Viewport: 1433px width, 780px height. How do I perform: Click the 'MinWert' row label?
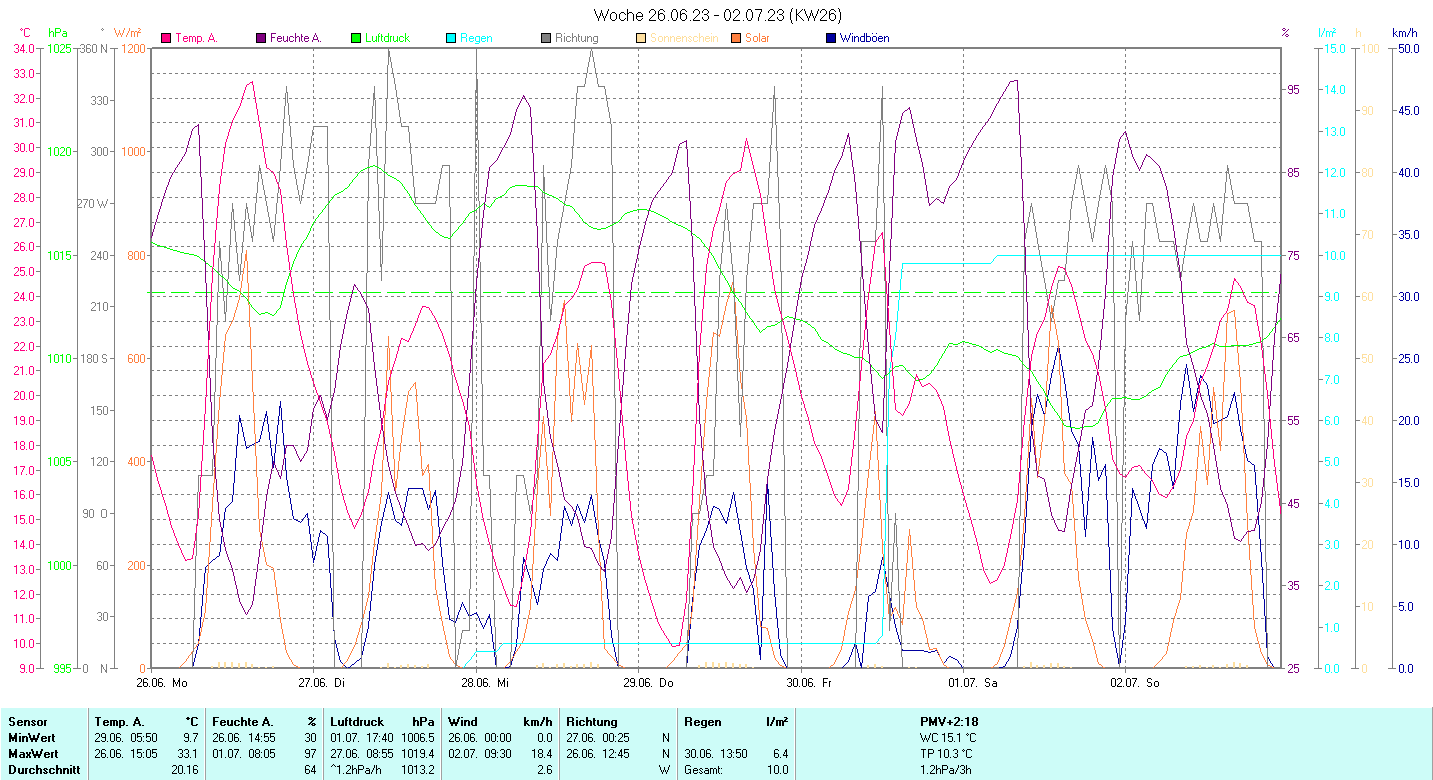(x=30, y=737)
